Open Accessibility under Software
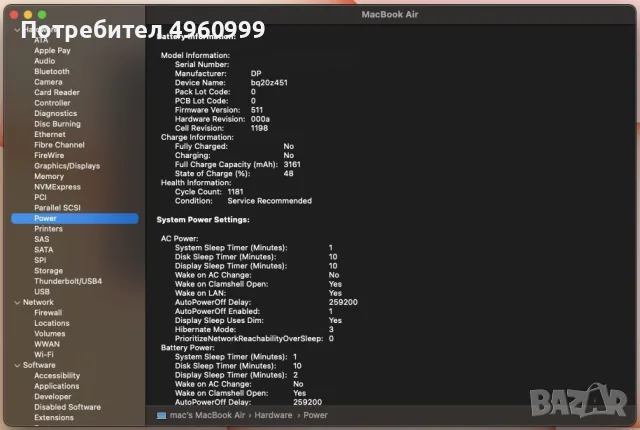Image resolution: width=640 pixels, height=430 pixels. (57, 376)
